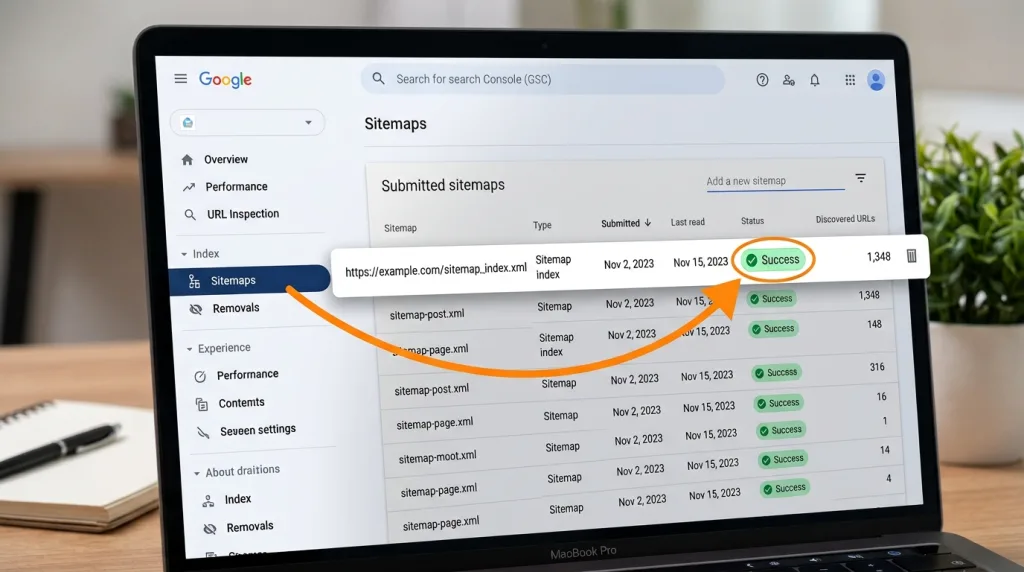Image resolution: width=1024 pixels, height=572 pixels.
Task: Open the https://example.com/sitemap_index.xml link
Action: tap(436, 269)
